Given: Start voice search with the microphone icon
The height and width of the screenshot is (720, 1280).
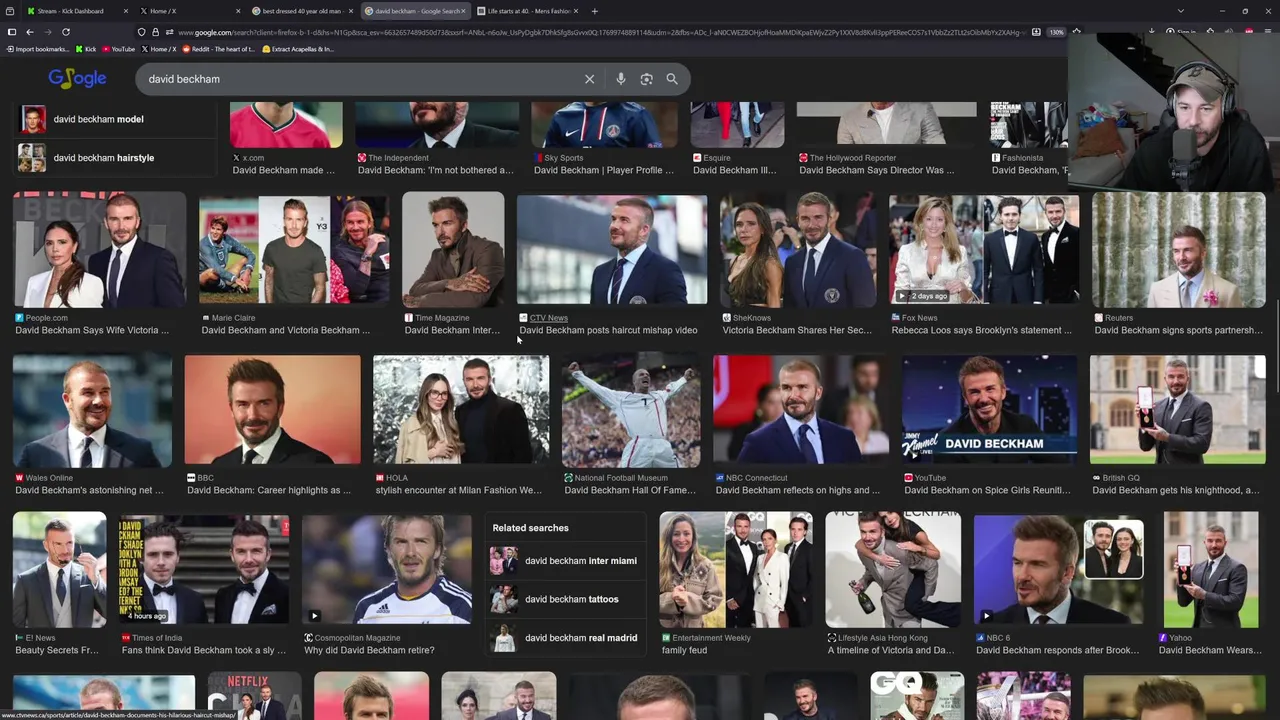Looking at the screenshot, I should [x=621, y=79].
